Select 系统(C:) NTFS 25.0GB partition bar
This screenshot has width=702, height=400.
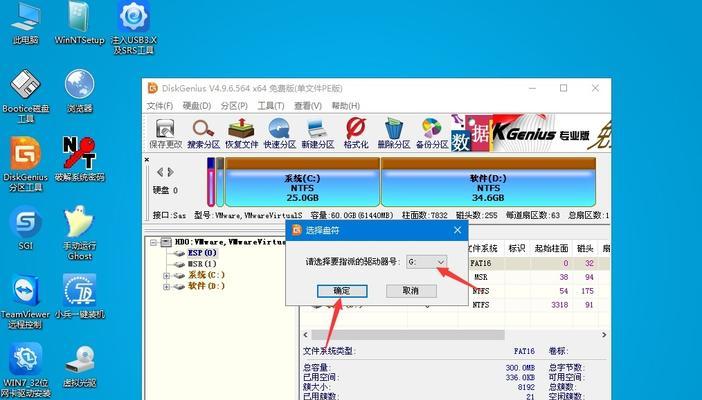coord(302,182)
